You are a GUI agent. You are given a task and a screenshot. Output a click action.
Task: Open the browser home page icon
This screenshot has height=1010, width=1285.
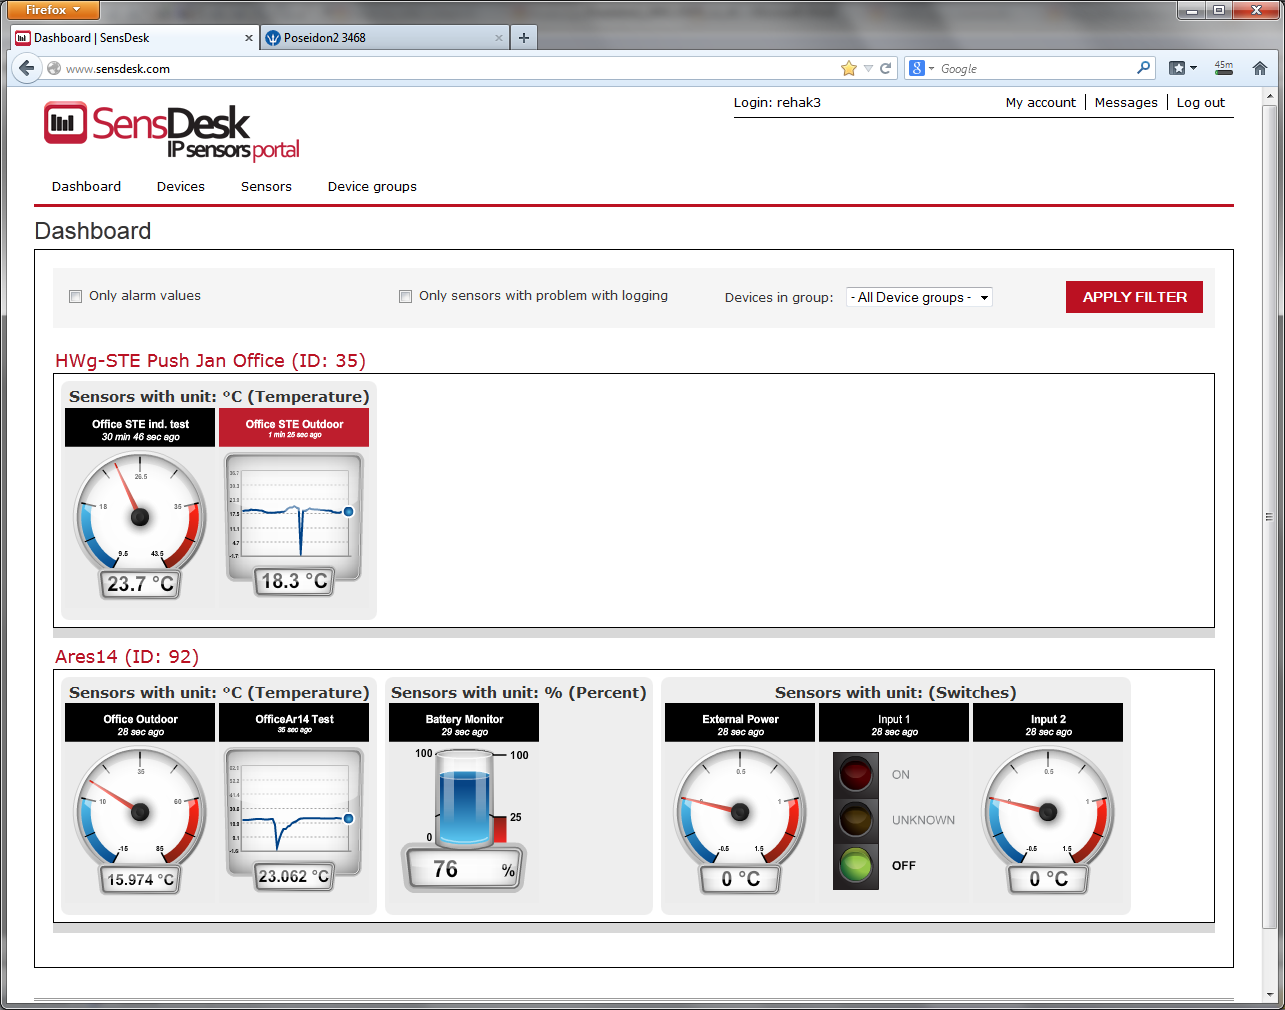click(x=1260, y=68)
